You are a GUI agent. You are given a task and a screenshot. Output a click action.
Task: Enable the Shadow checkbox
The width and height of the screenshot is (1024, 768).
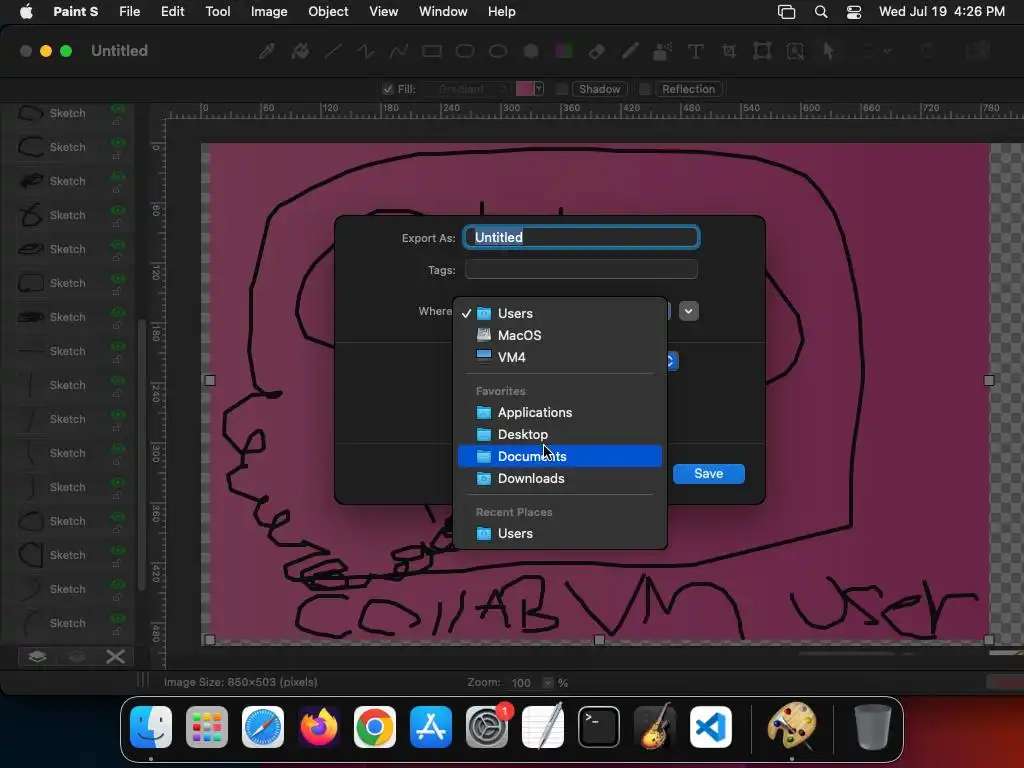[561, 89]
